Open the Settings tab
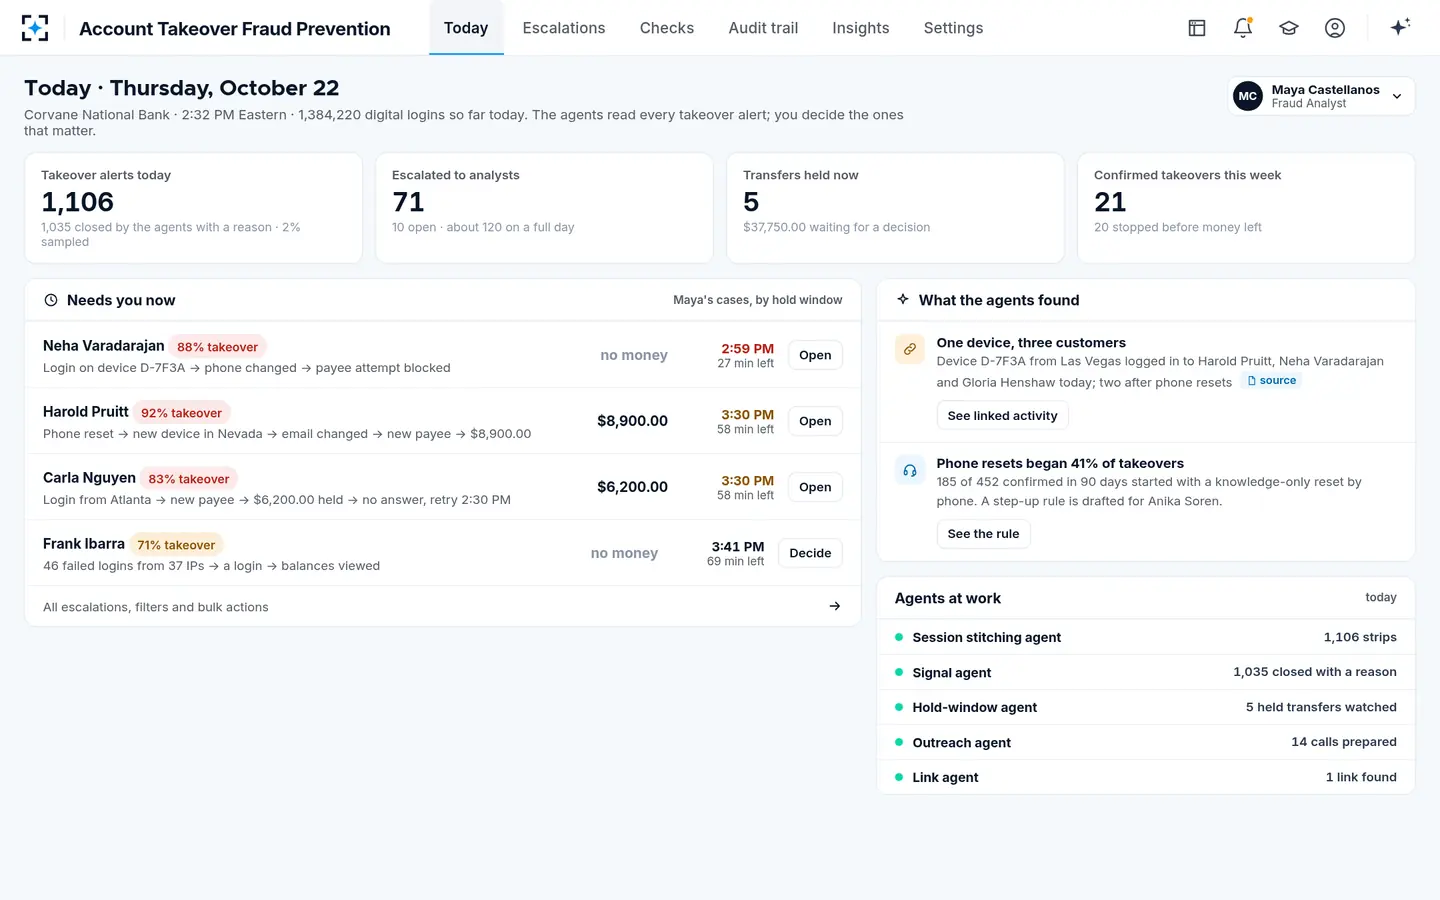This screenshot has width=1440, height=900. (953, 28)
